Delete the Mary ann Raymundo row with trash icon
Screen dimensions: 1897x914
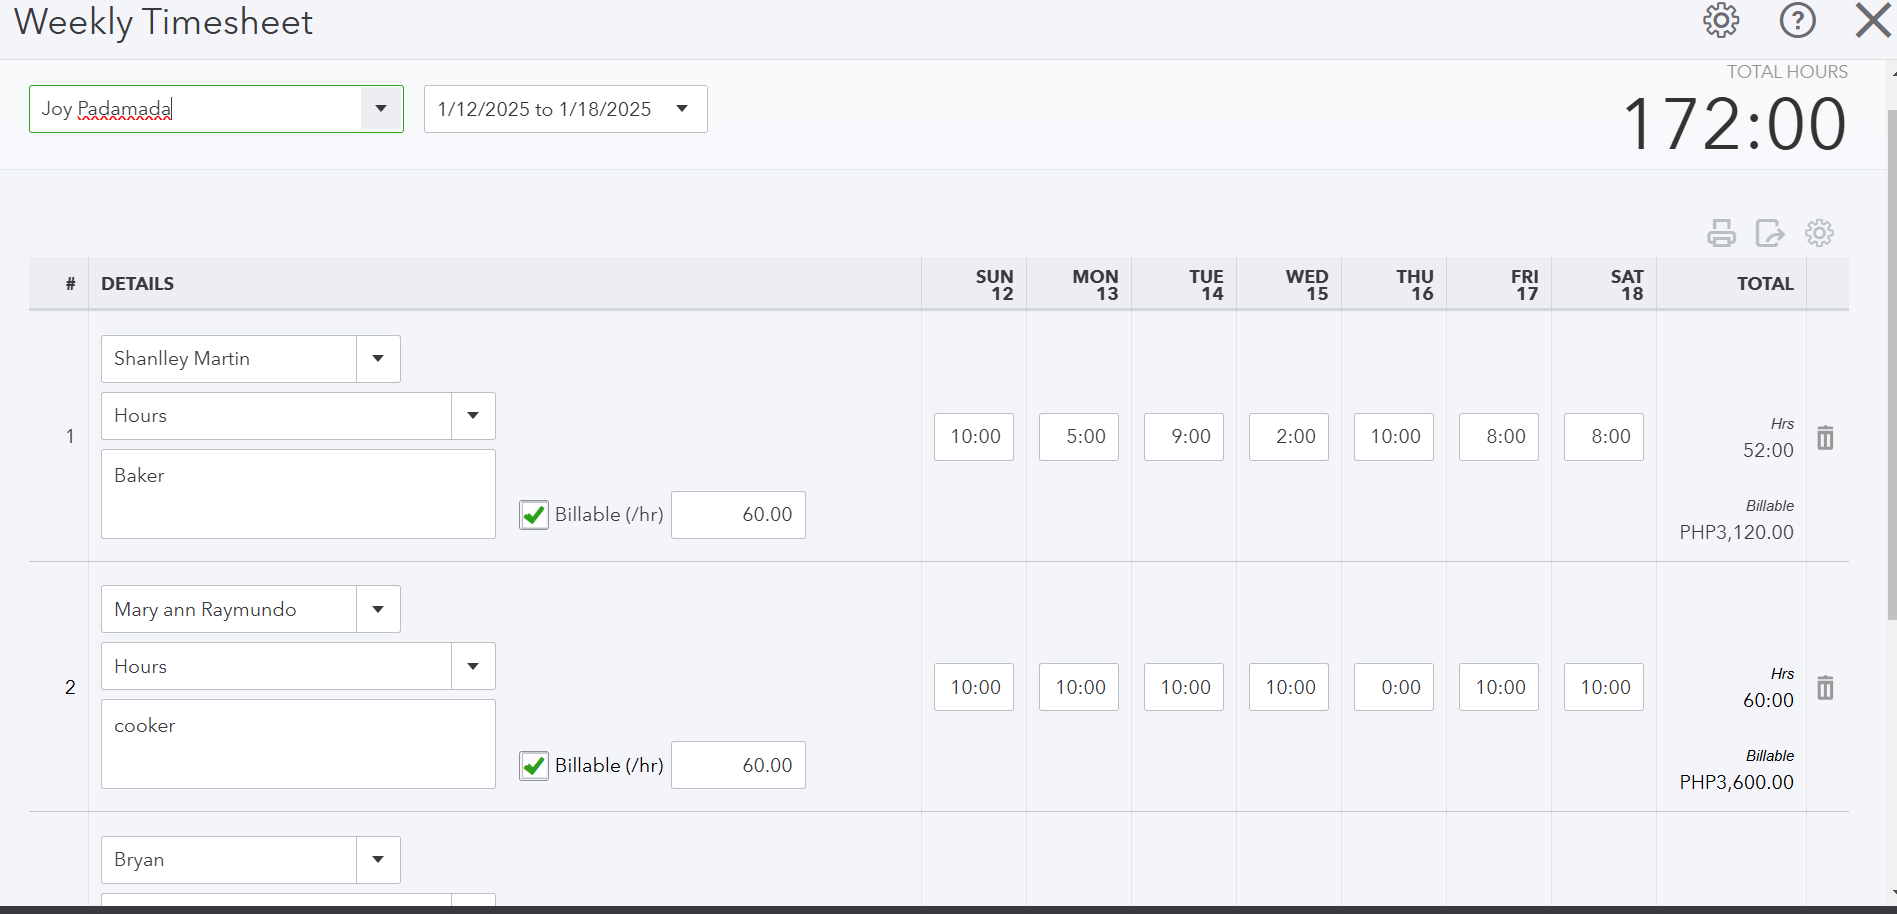[1825, 688]
